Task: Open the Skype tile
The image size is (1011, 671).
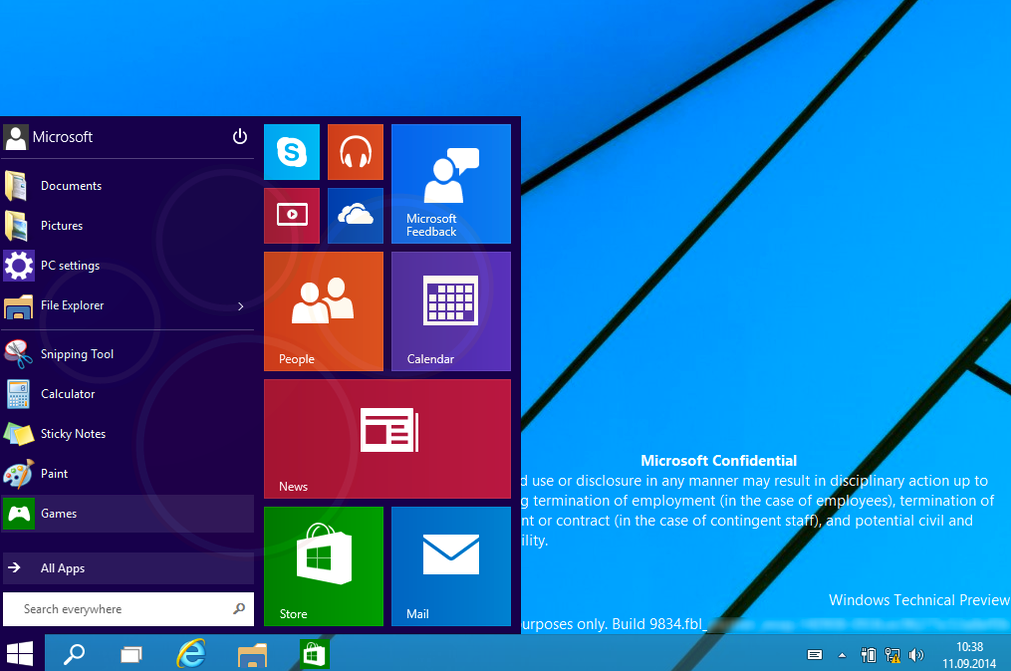Action: point(291,152)
